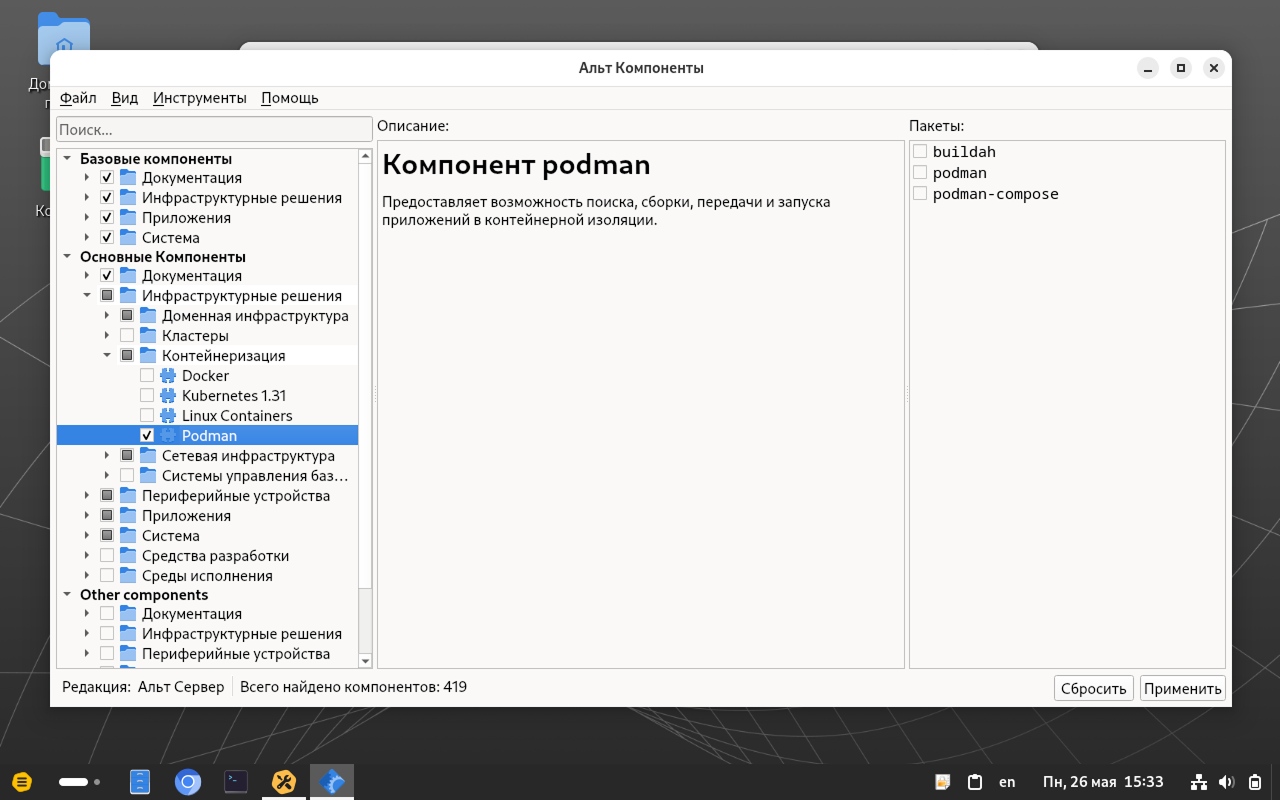Open the terminal taskbar icon
This screenshot has width=1280, height=800.
(x=236, y=782)
